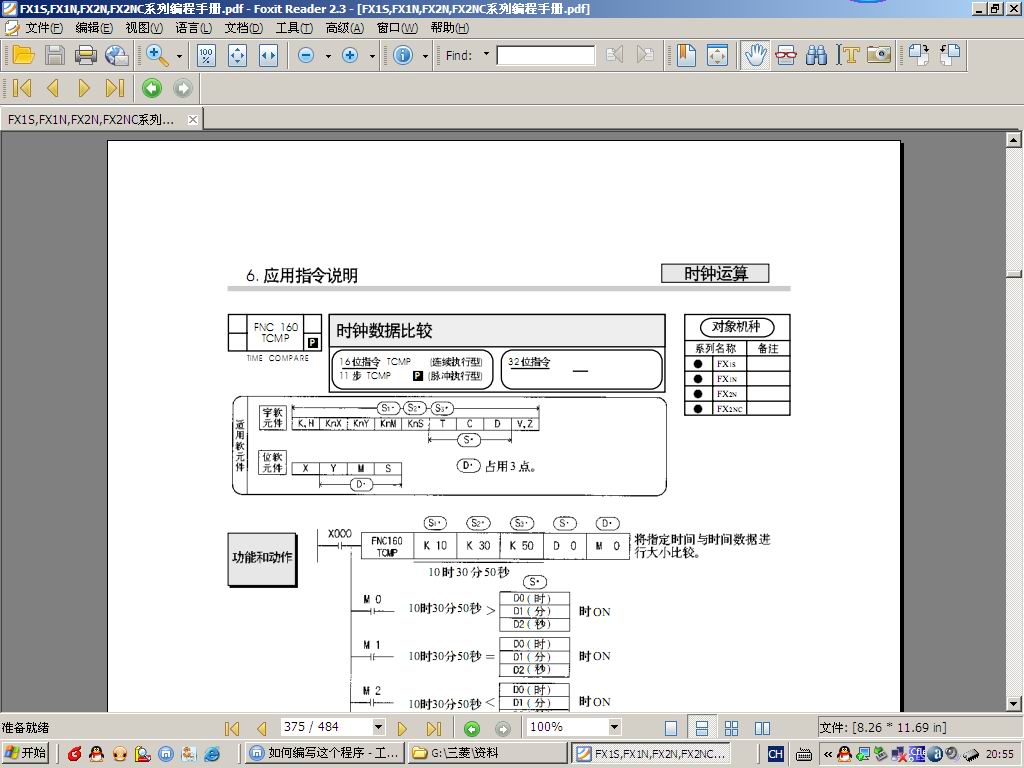Toggle single page layout in status bar
The height and width of the screenshot is (768, 1024).
click(671, 728)
